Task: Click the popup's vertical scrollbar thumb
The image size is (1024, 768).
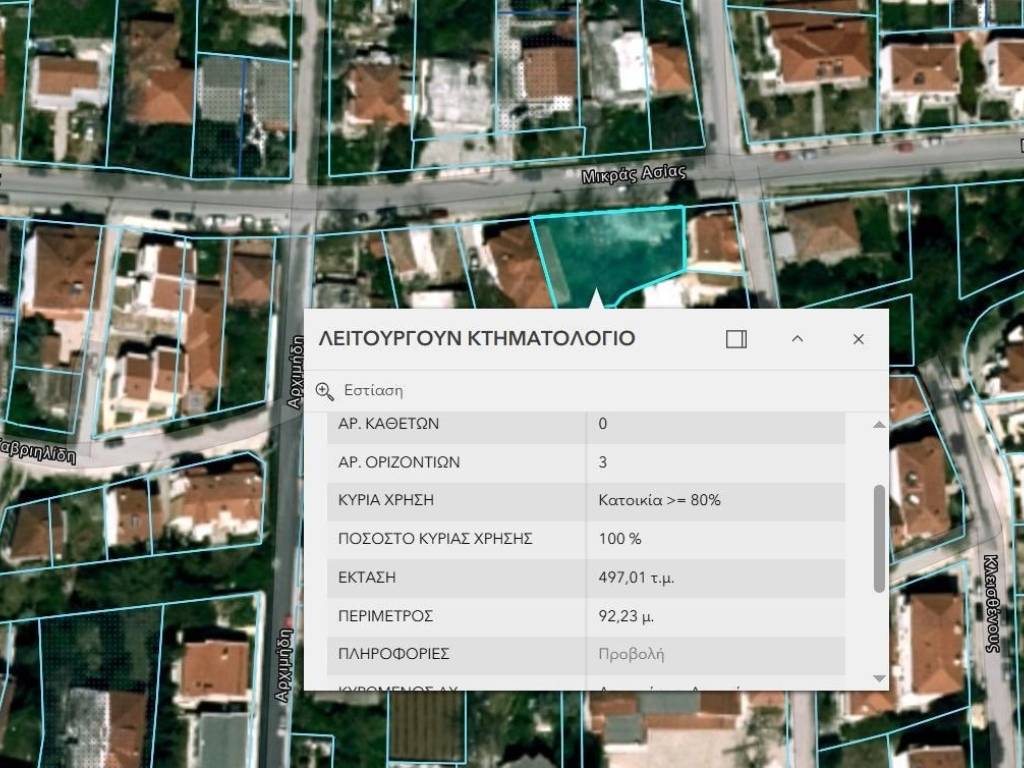Action: tap(879, 537)
